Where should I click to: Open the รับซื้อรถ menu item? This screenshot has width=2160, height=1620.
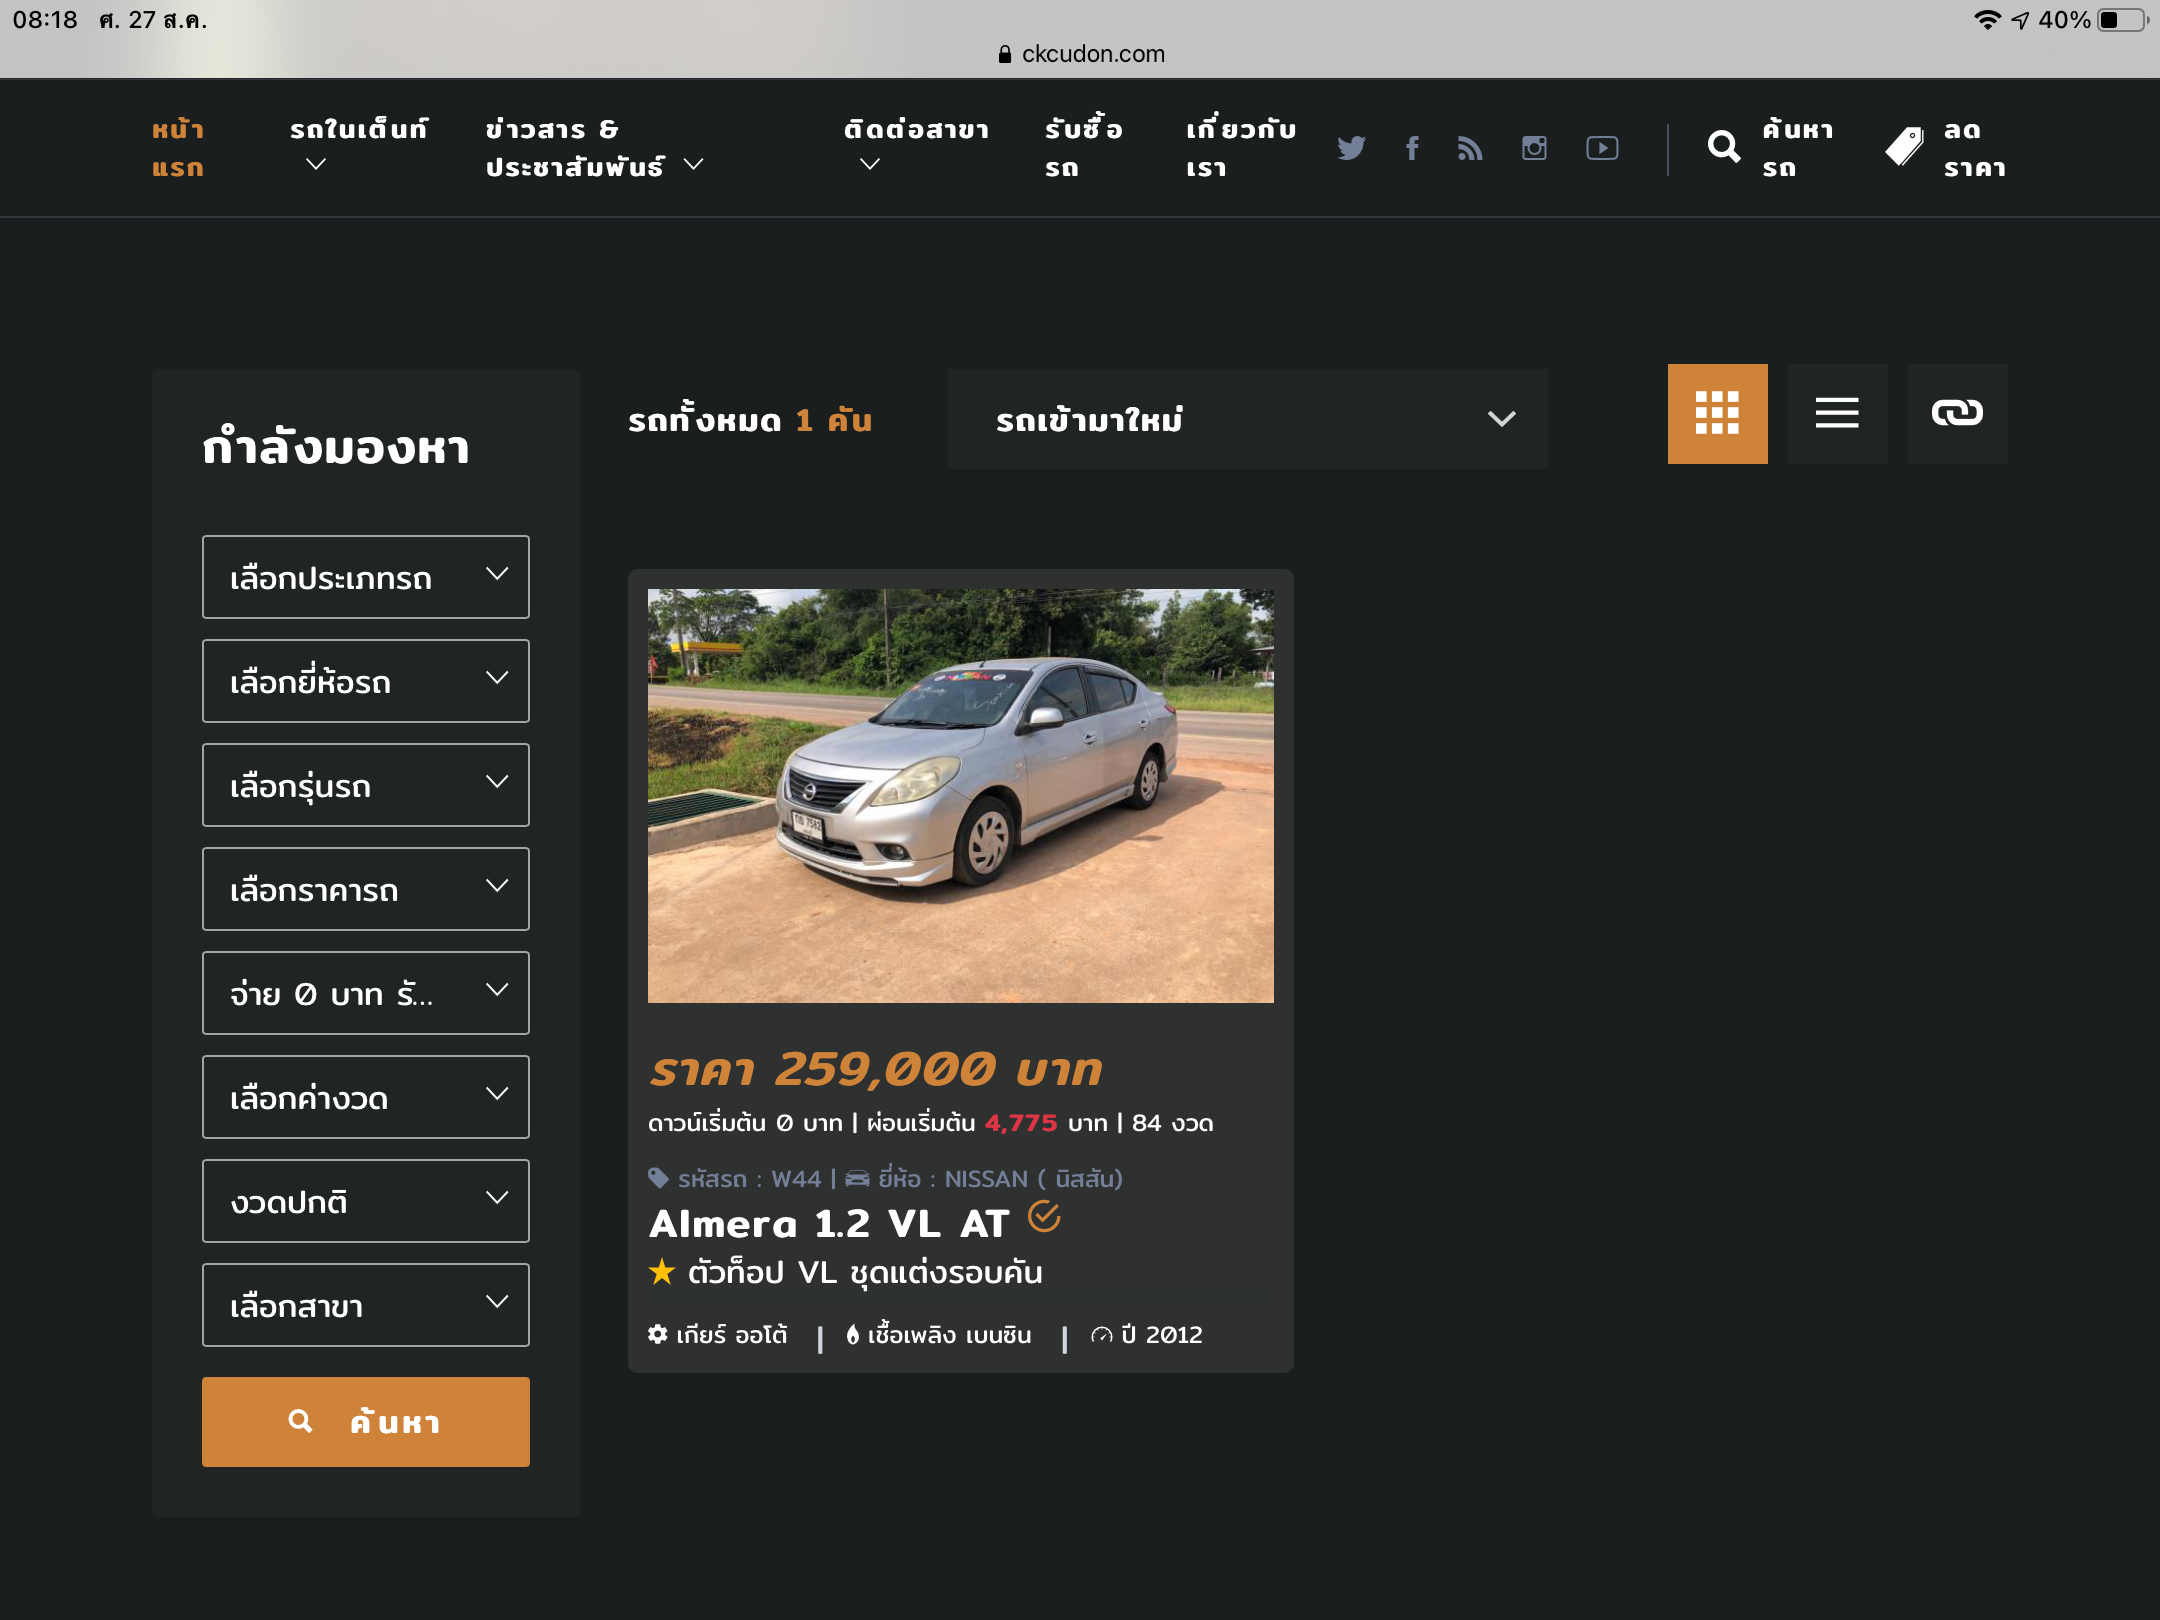[x=1084, y=148]
